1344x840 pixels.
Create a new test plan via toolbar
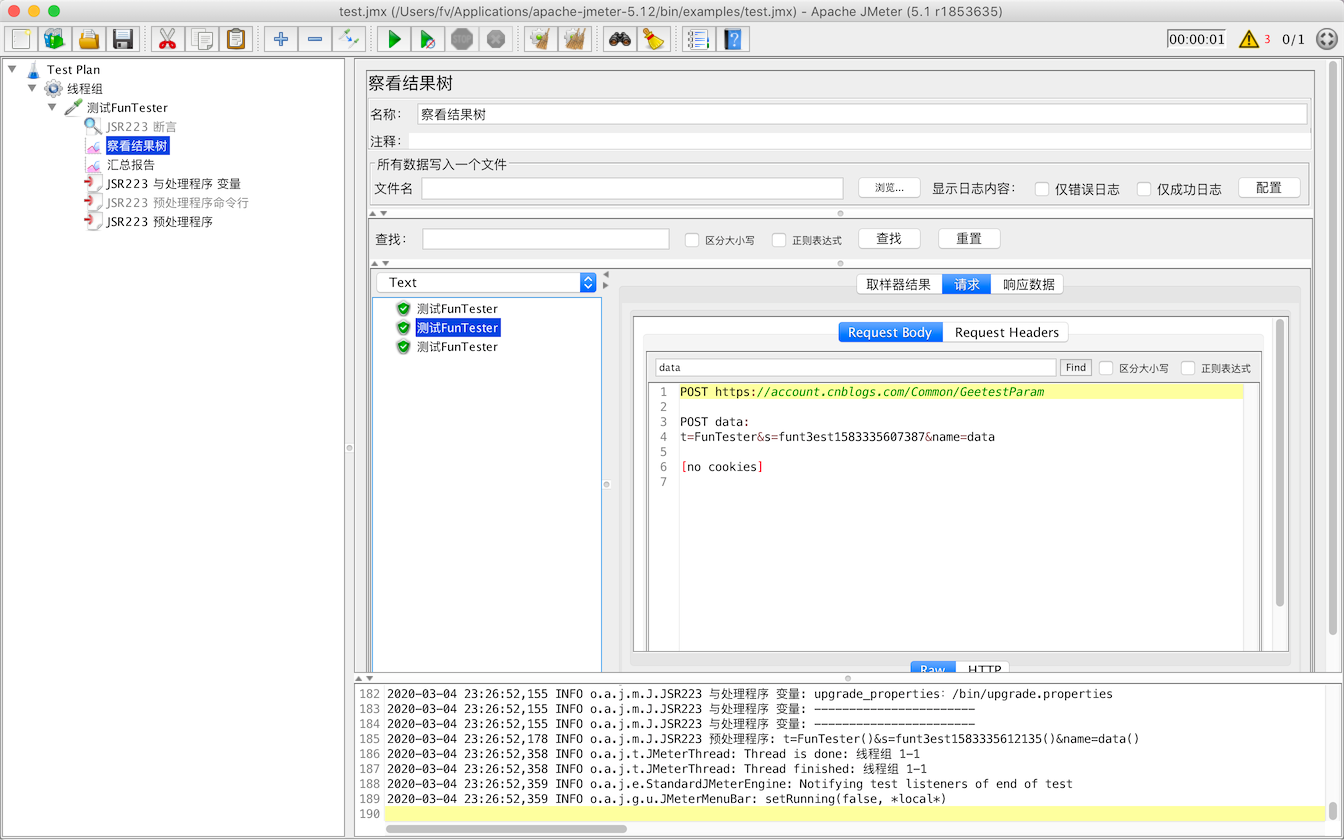coord(21,39)
